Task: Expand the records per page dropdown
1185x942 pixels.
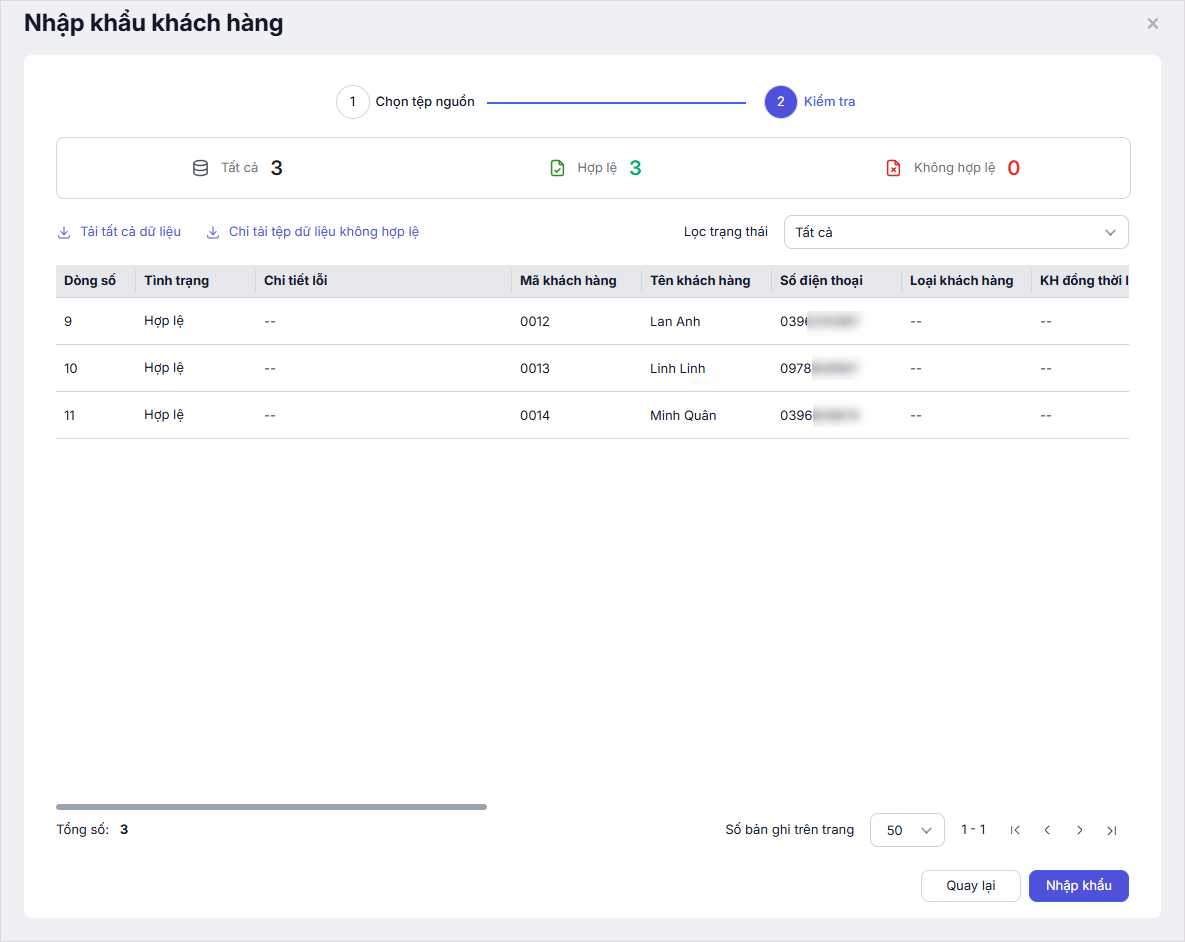Action: (x=907, y=830)
